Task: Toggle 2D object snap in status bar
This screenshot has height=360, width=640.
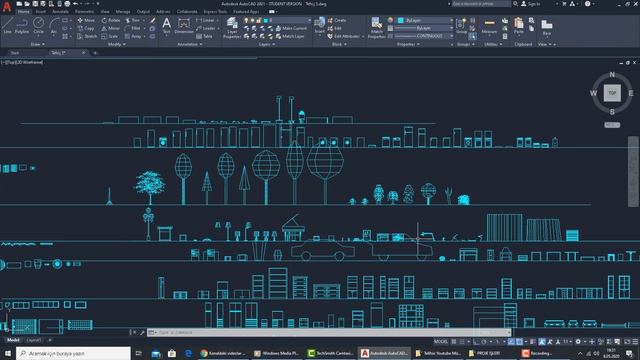Action: 519,342
